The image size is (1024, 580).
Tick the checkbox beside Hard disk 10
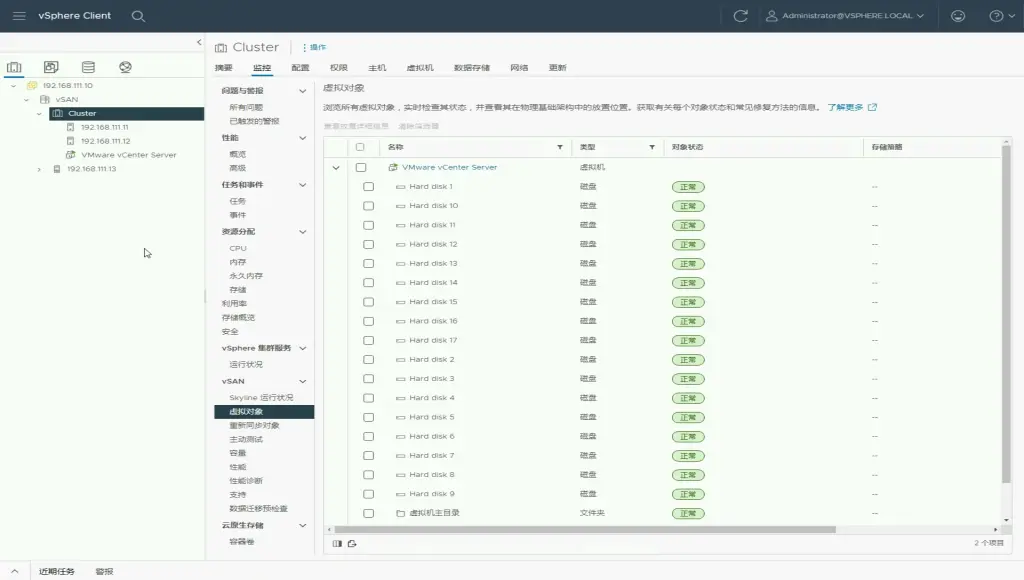[368, 206]
